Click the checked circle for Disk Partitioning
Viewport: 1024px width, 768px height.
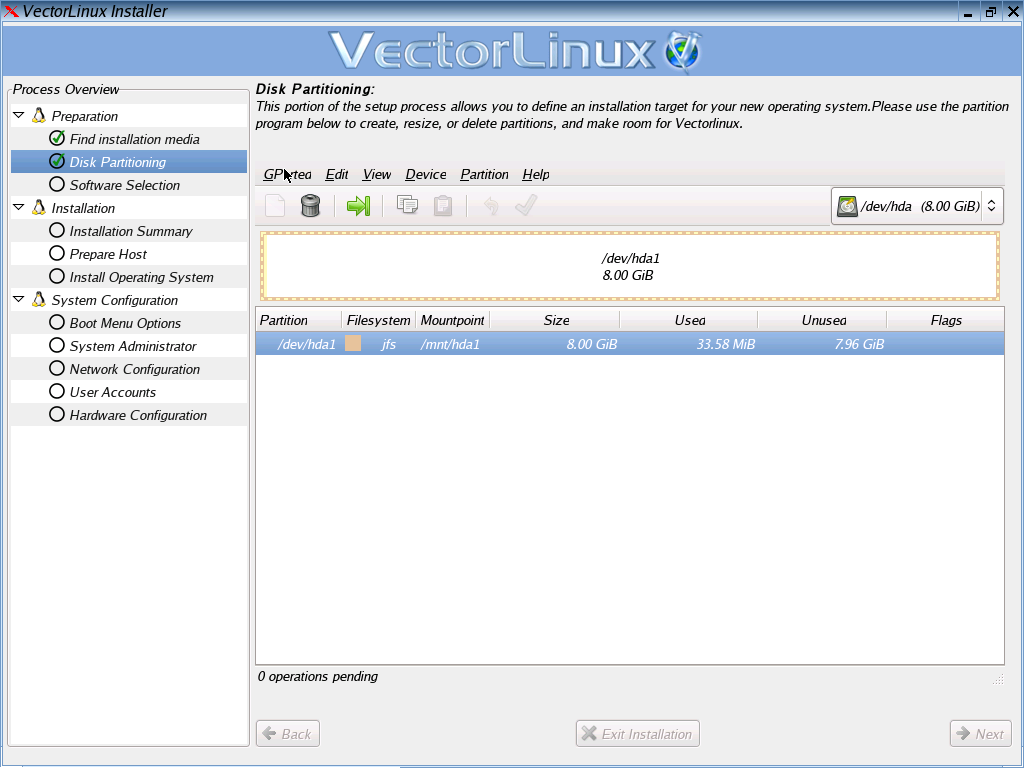point(57,161)
